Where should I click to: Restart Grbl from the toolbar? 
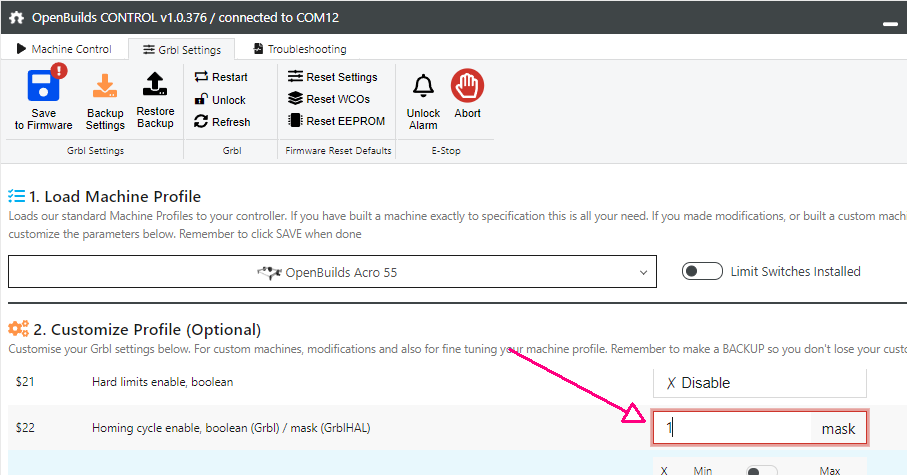[x=221, y=77]
